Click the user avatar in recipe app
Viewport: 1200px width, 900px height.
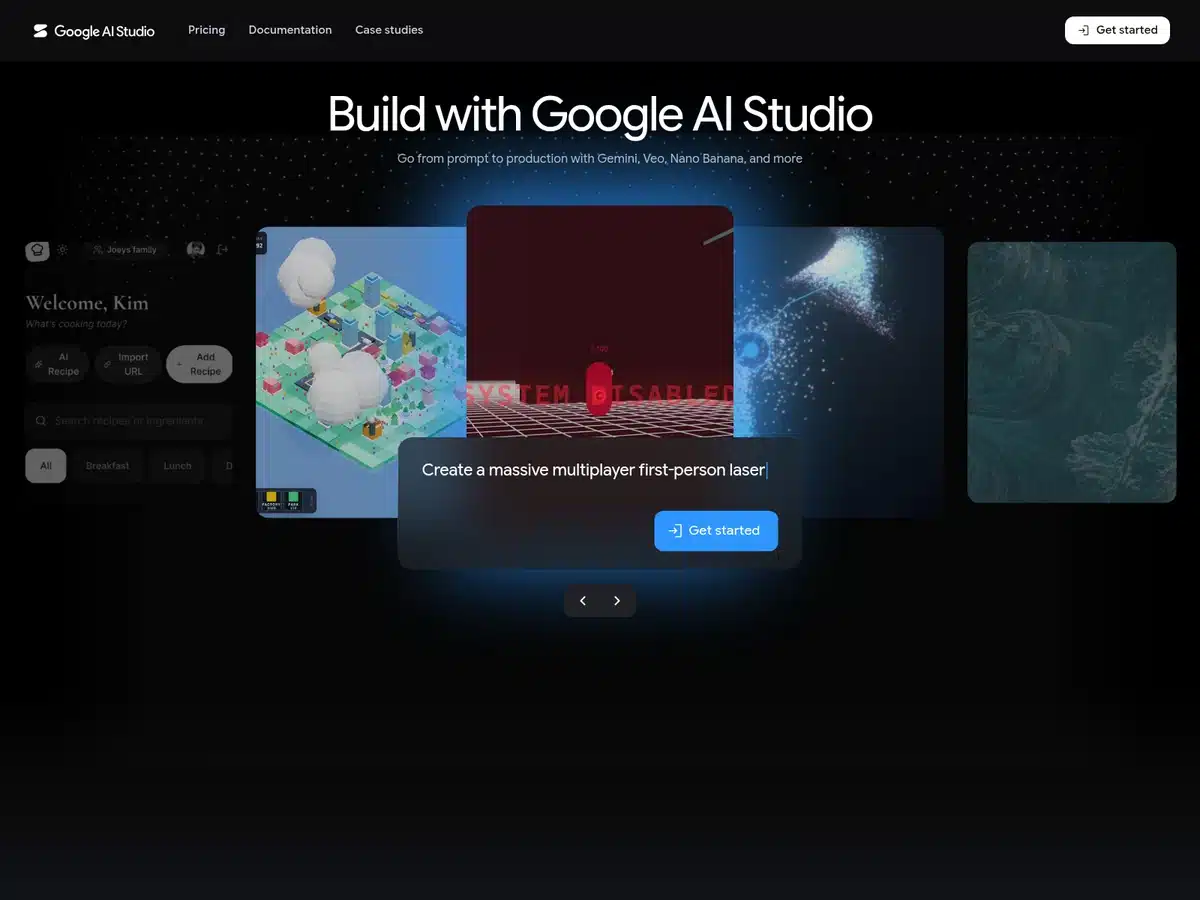tap(196, 250)
